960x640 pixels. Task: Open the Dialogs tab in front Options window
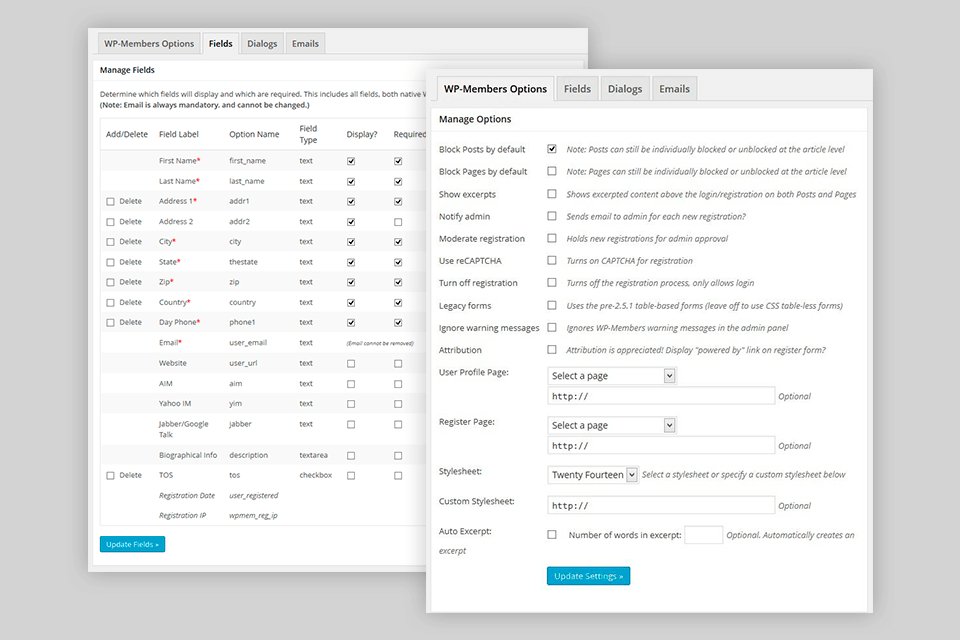click(x=624, y=89)
